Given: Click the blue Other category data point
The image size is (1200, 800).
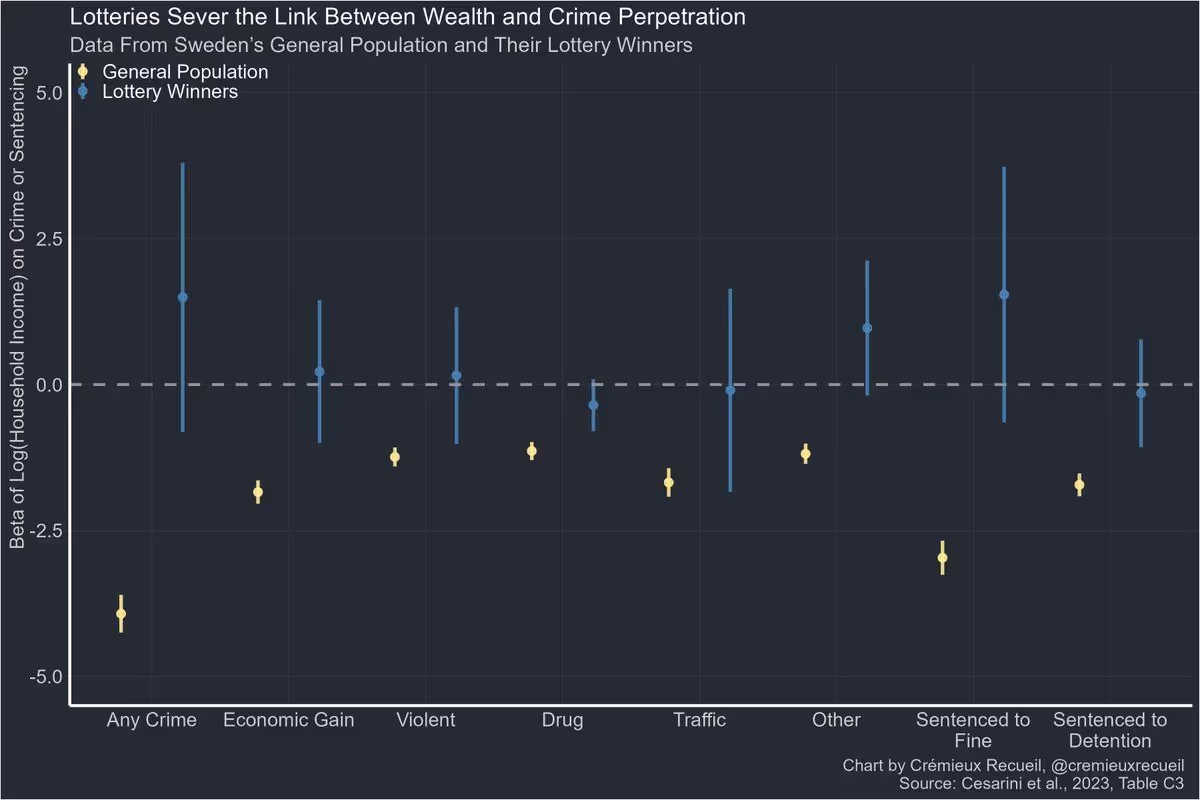Looking at the screenshot, I should (867, 328).
